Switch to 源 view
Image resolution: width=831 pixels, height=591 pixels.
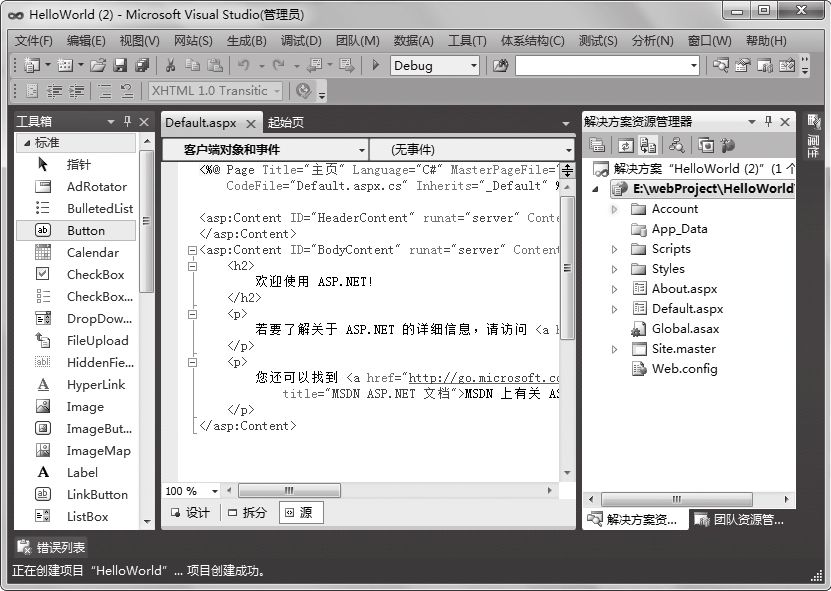coord(300,513)
